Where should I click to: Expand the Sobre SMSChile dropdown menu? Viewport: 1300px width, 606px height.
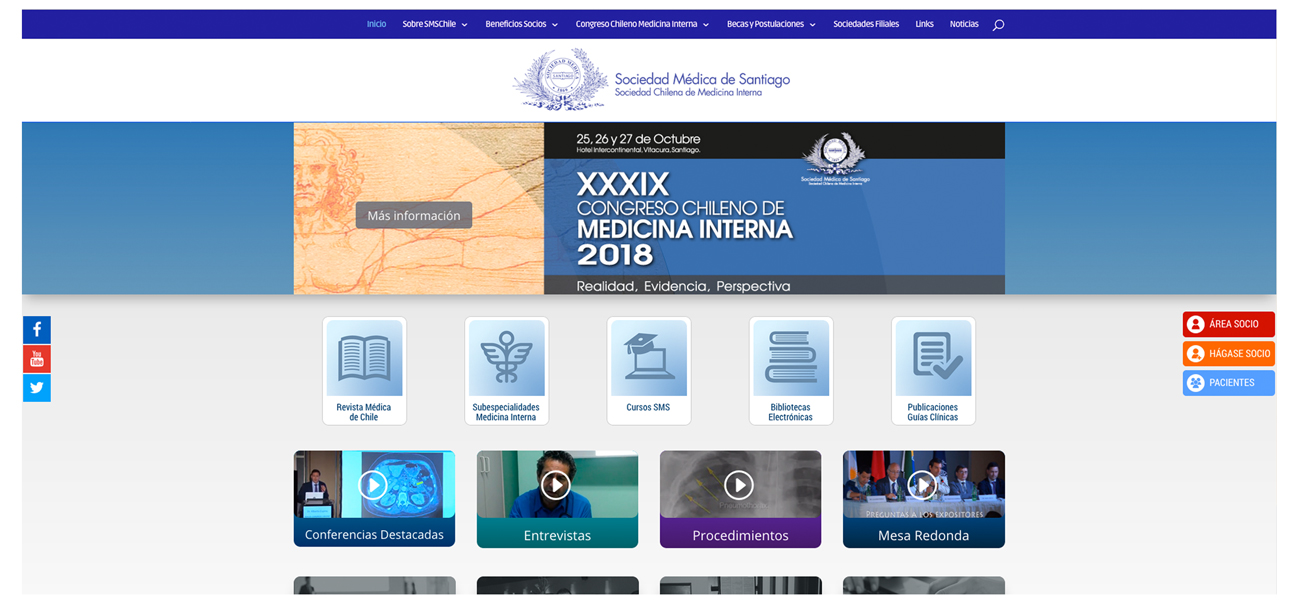tap(434, 24)
